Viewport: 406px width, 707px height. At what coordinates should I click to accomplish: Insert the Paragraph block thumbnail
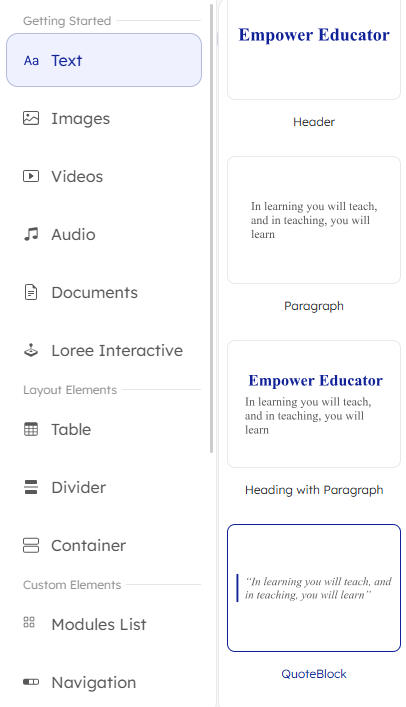[314, 220]
